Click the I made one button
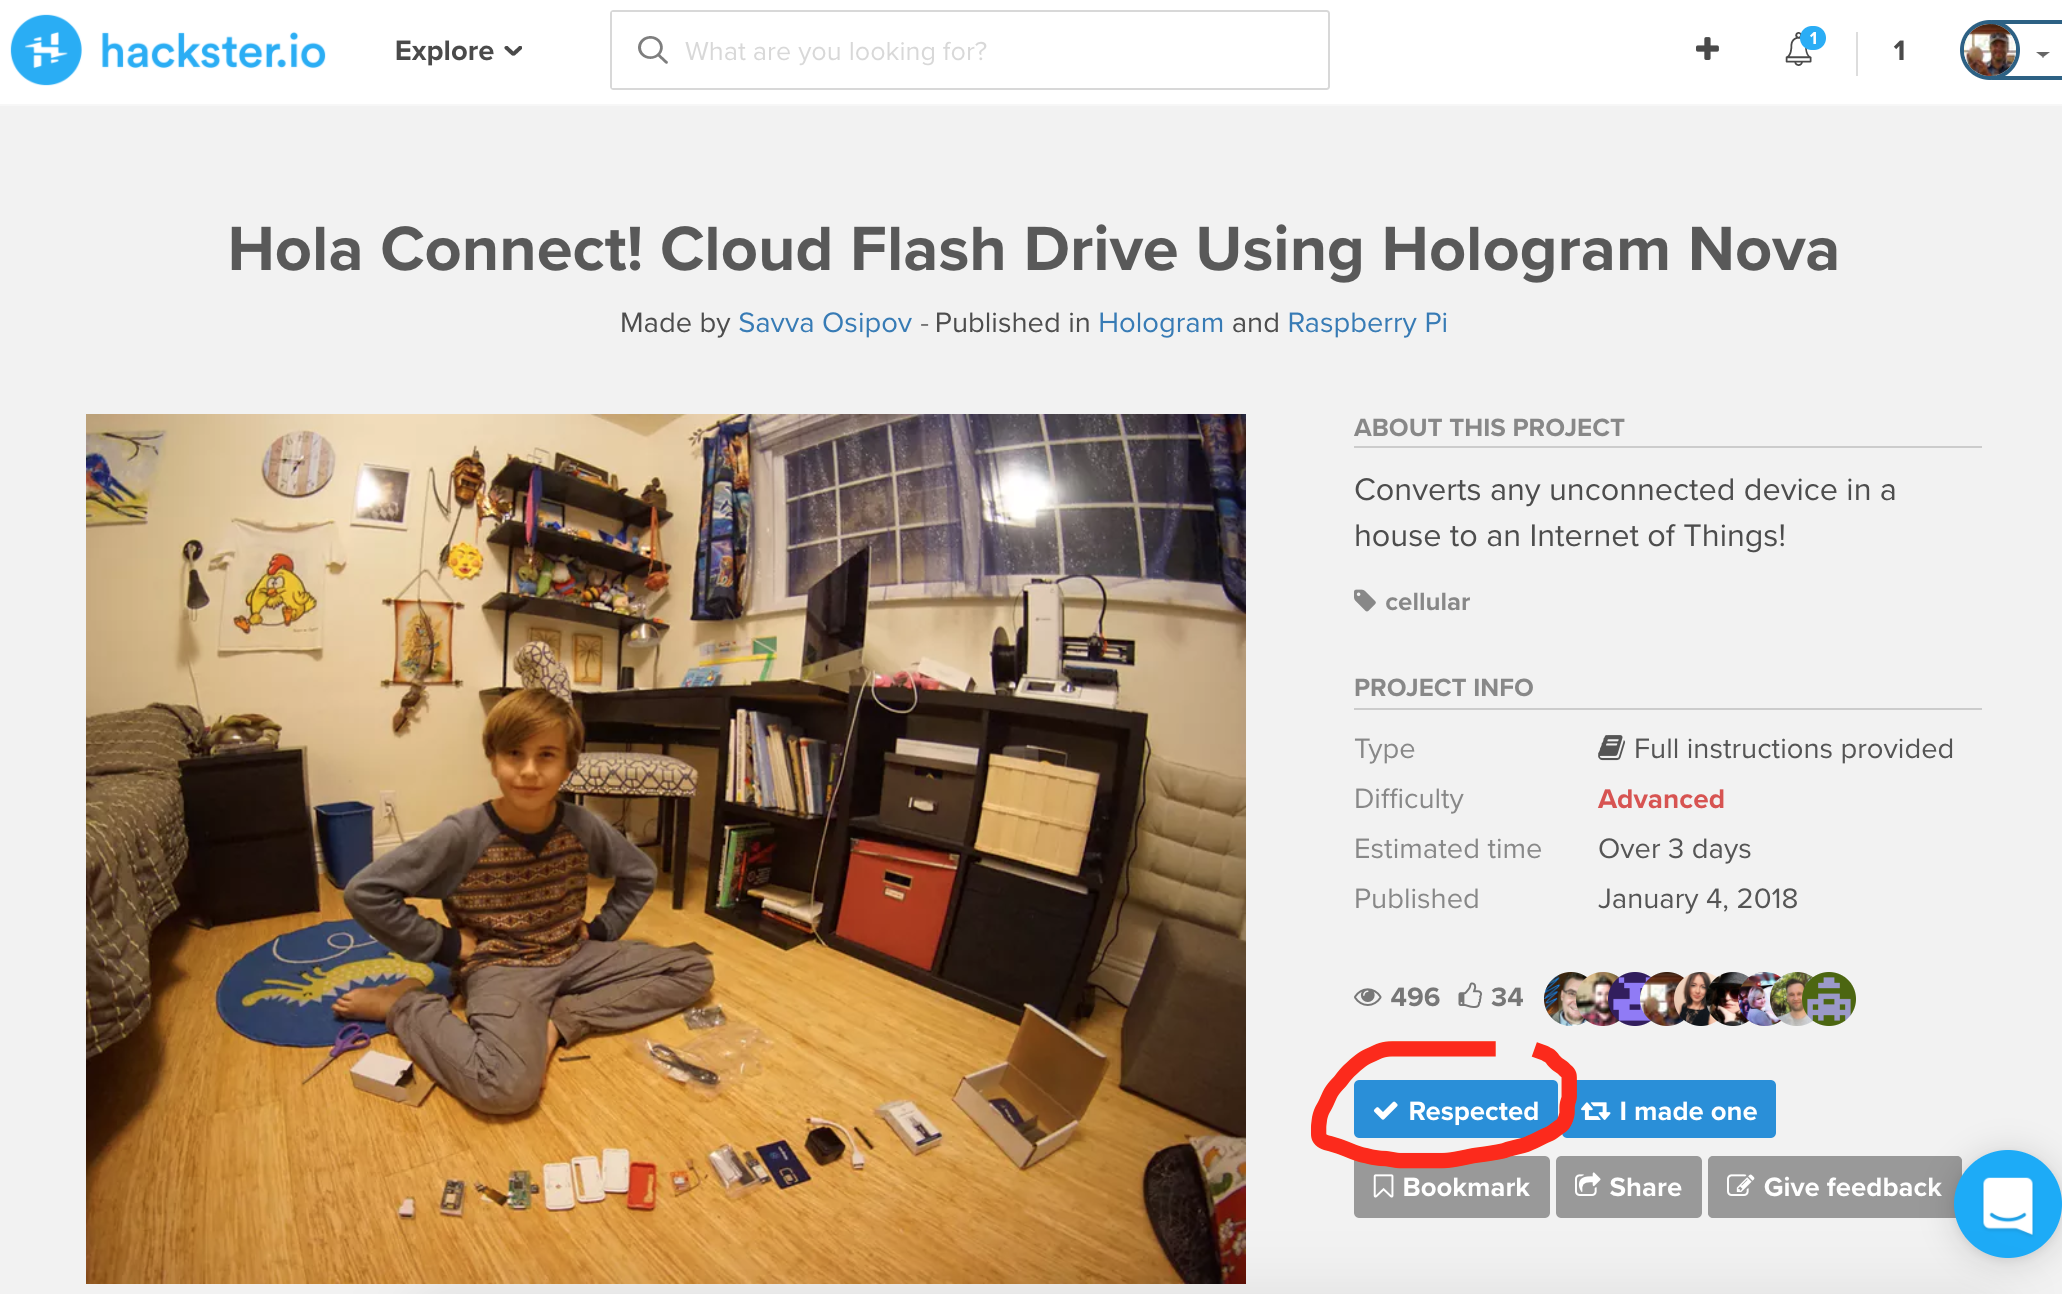The height and width of the screenshot is (1294, 2062). coord(1669,1110)
